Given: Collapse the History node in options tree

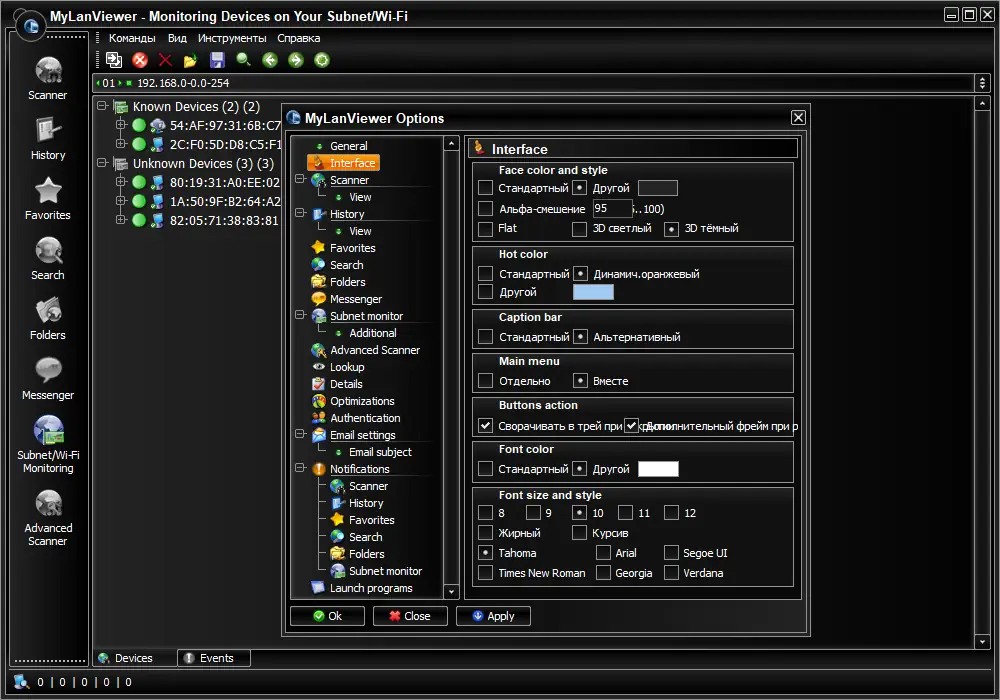Looking at the screenshot, I should pyautogui.click(x=300, y=213).
